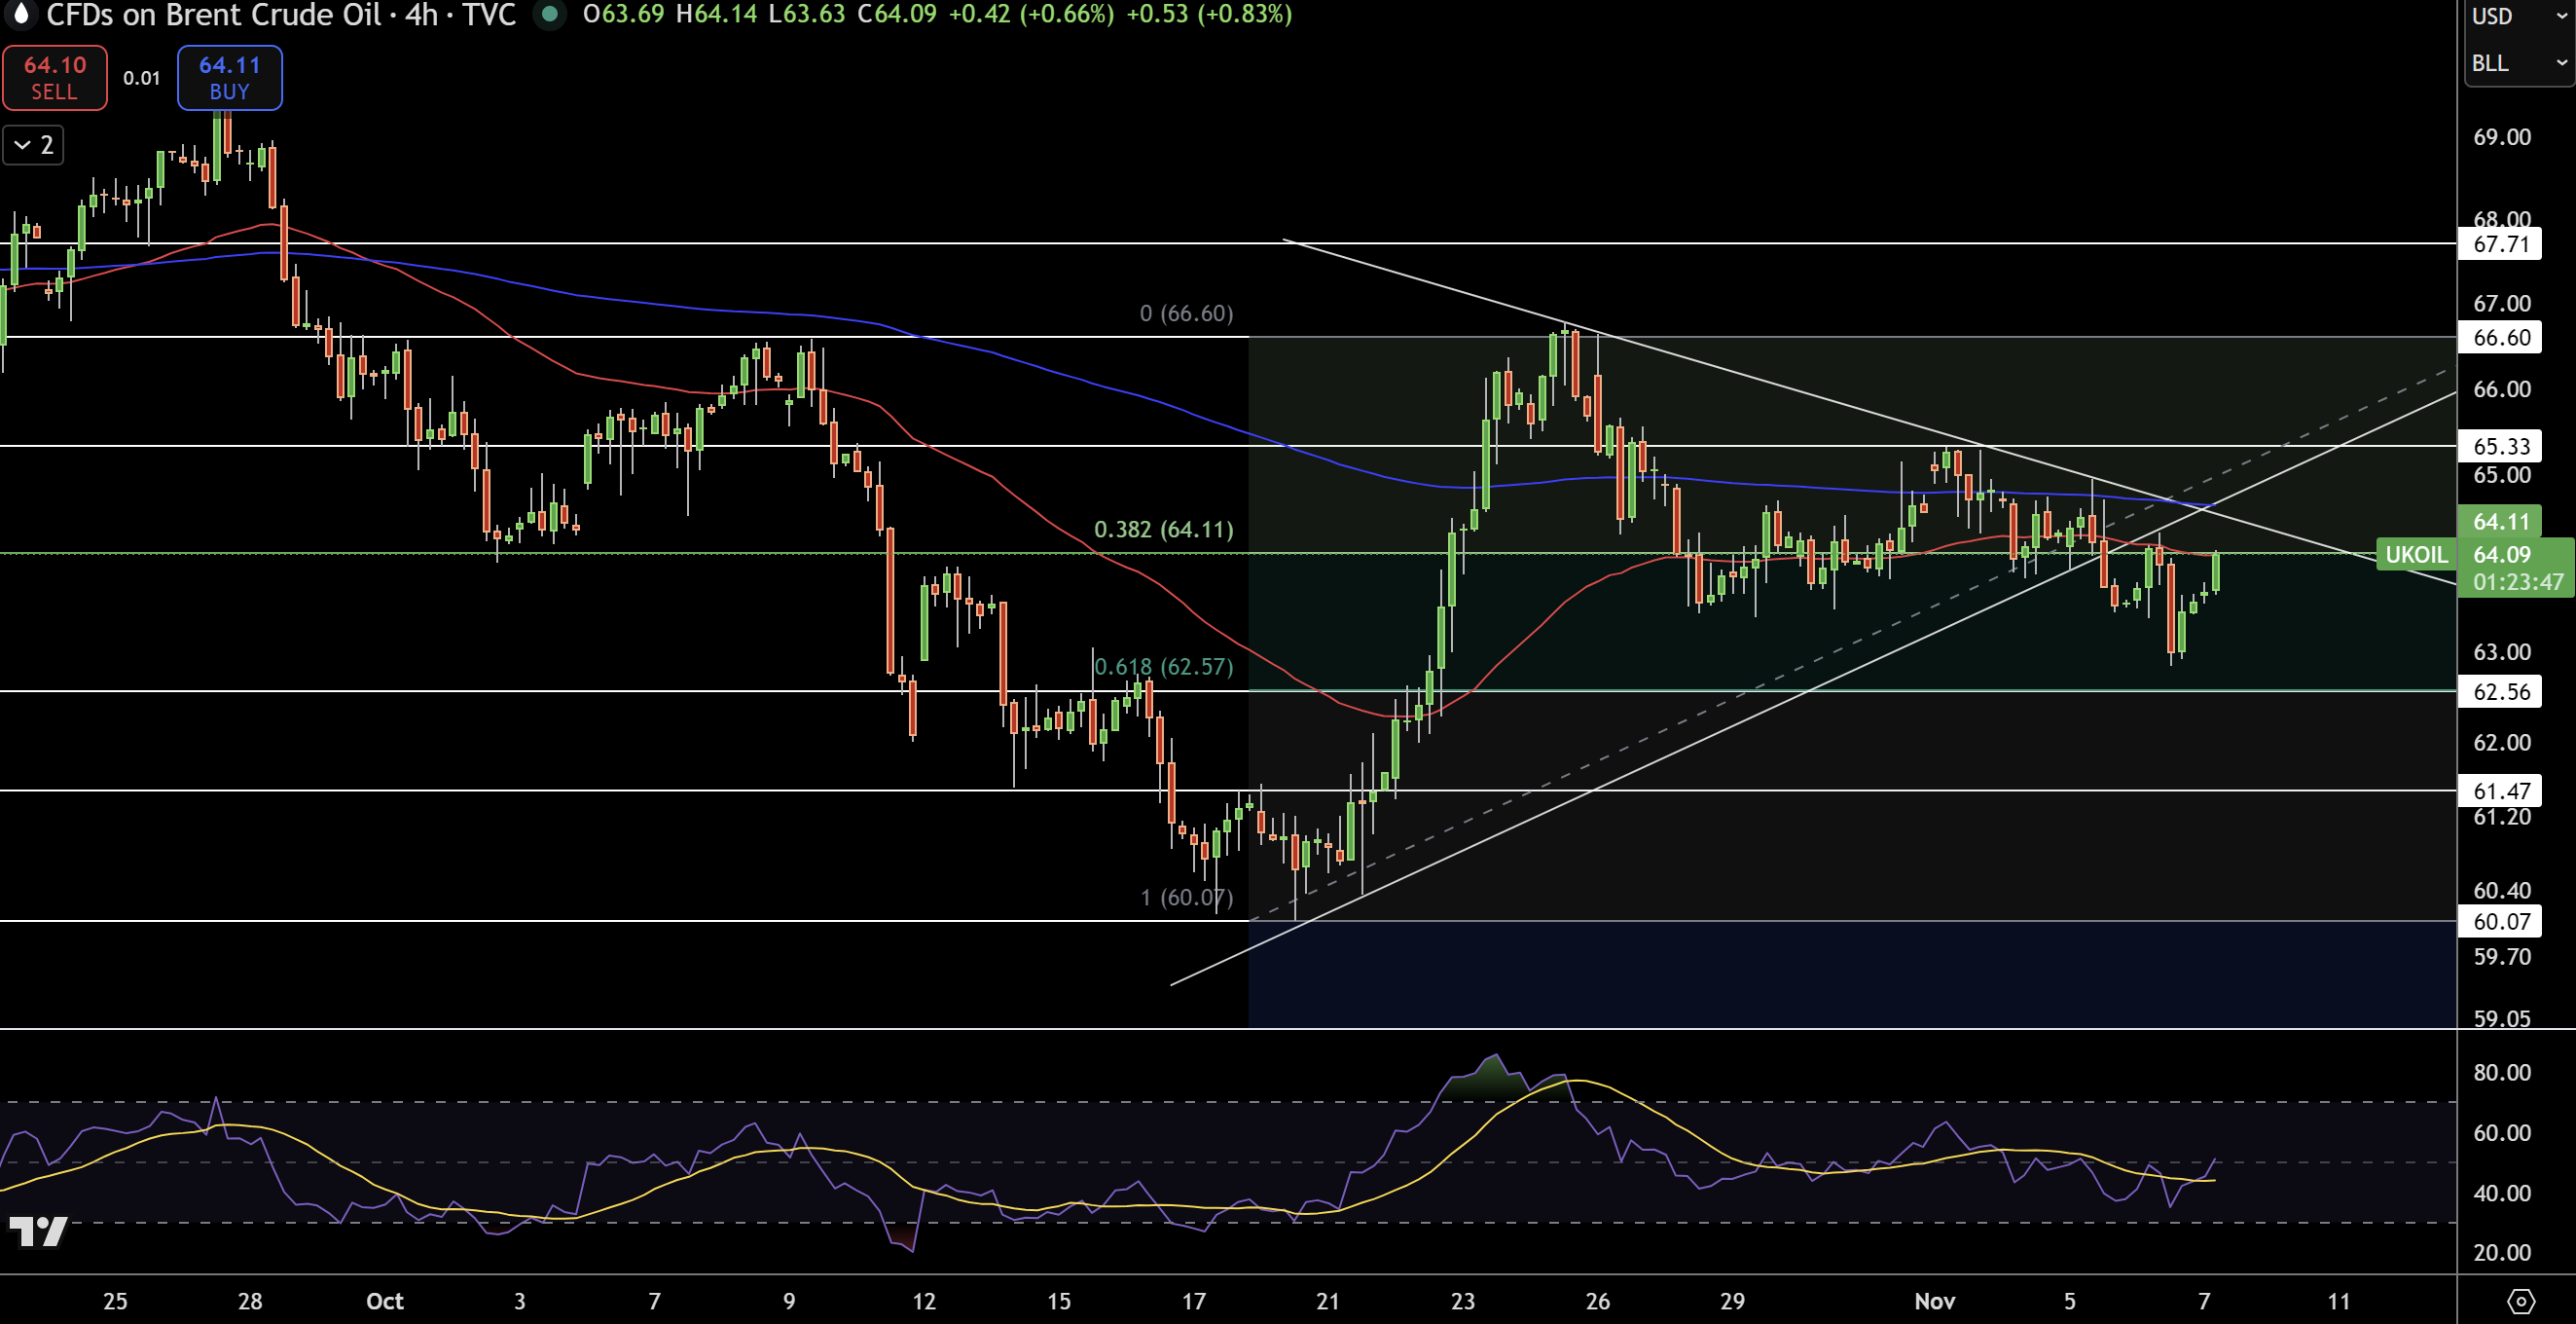Click the green market status dot
The image size is (2576, 1324).
(549, 14)
